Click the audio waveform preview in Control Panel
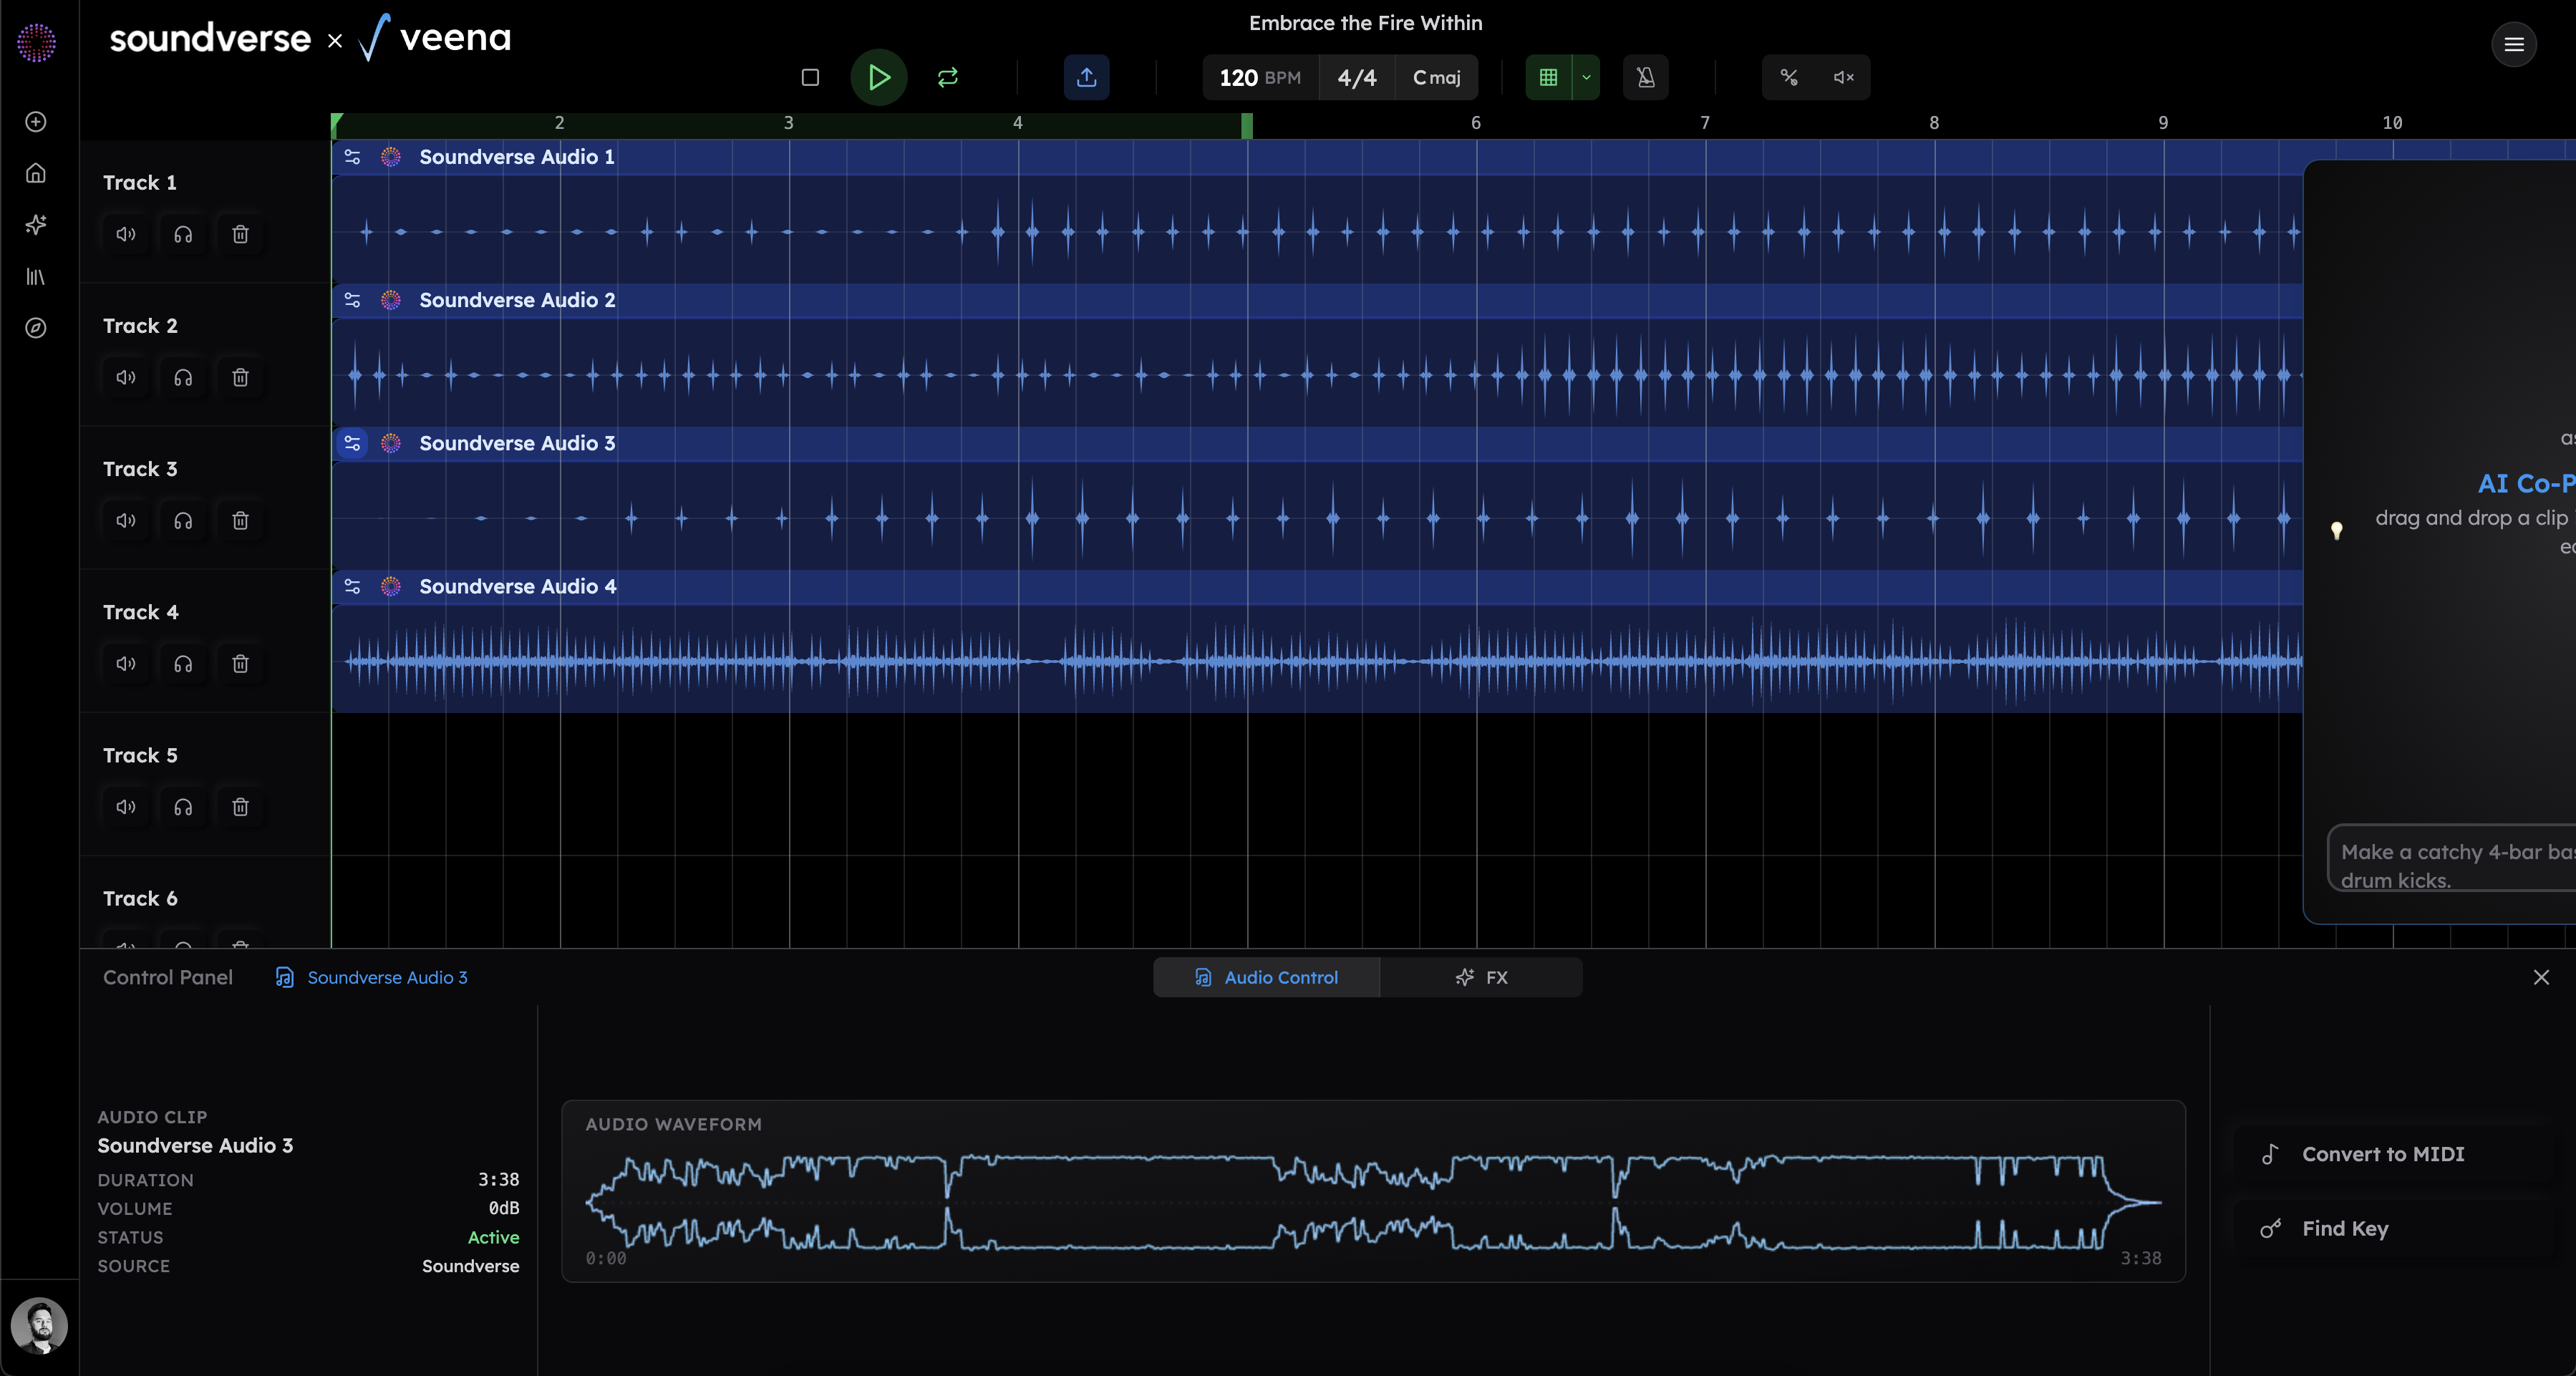The height and width of the screenshot is (1376, 2576). [1373, 1203]
